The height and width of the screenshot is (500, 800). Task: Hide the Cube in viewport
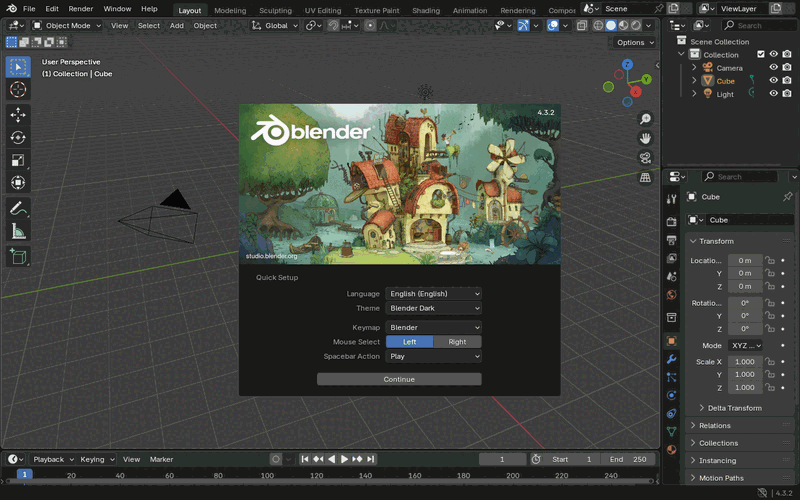click(x=773, y=81)
